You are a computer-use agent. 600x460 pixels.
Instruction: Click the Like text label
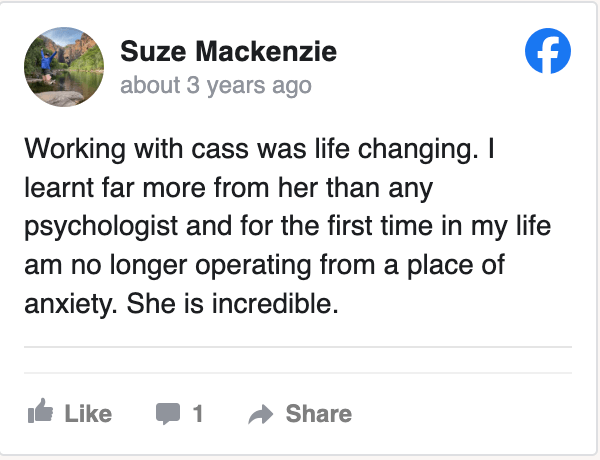88,414
